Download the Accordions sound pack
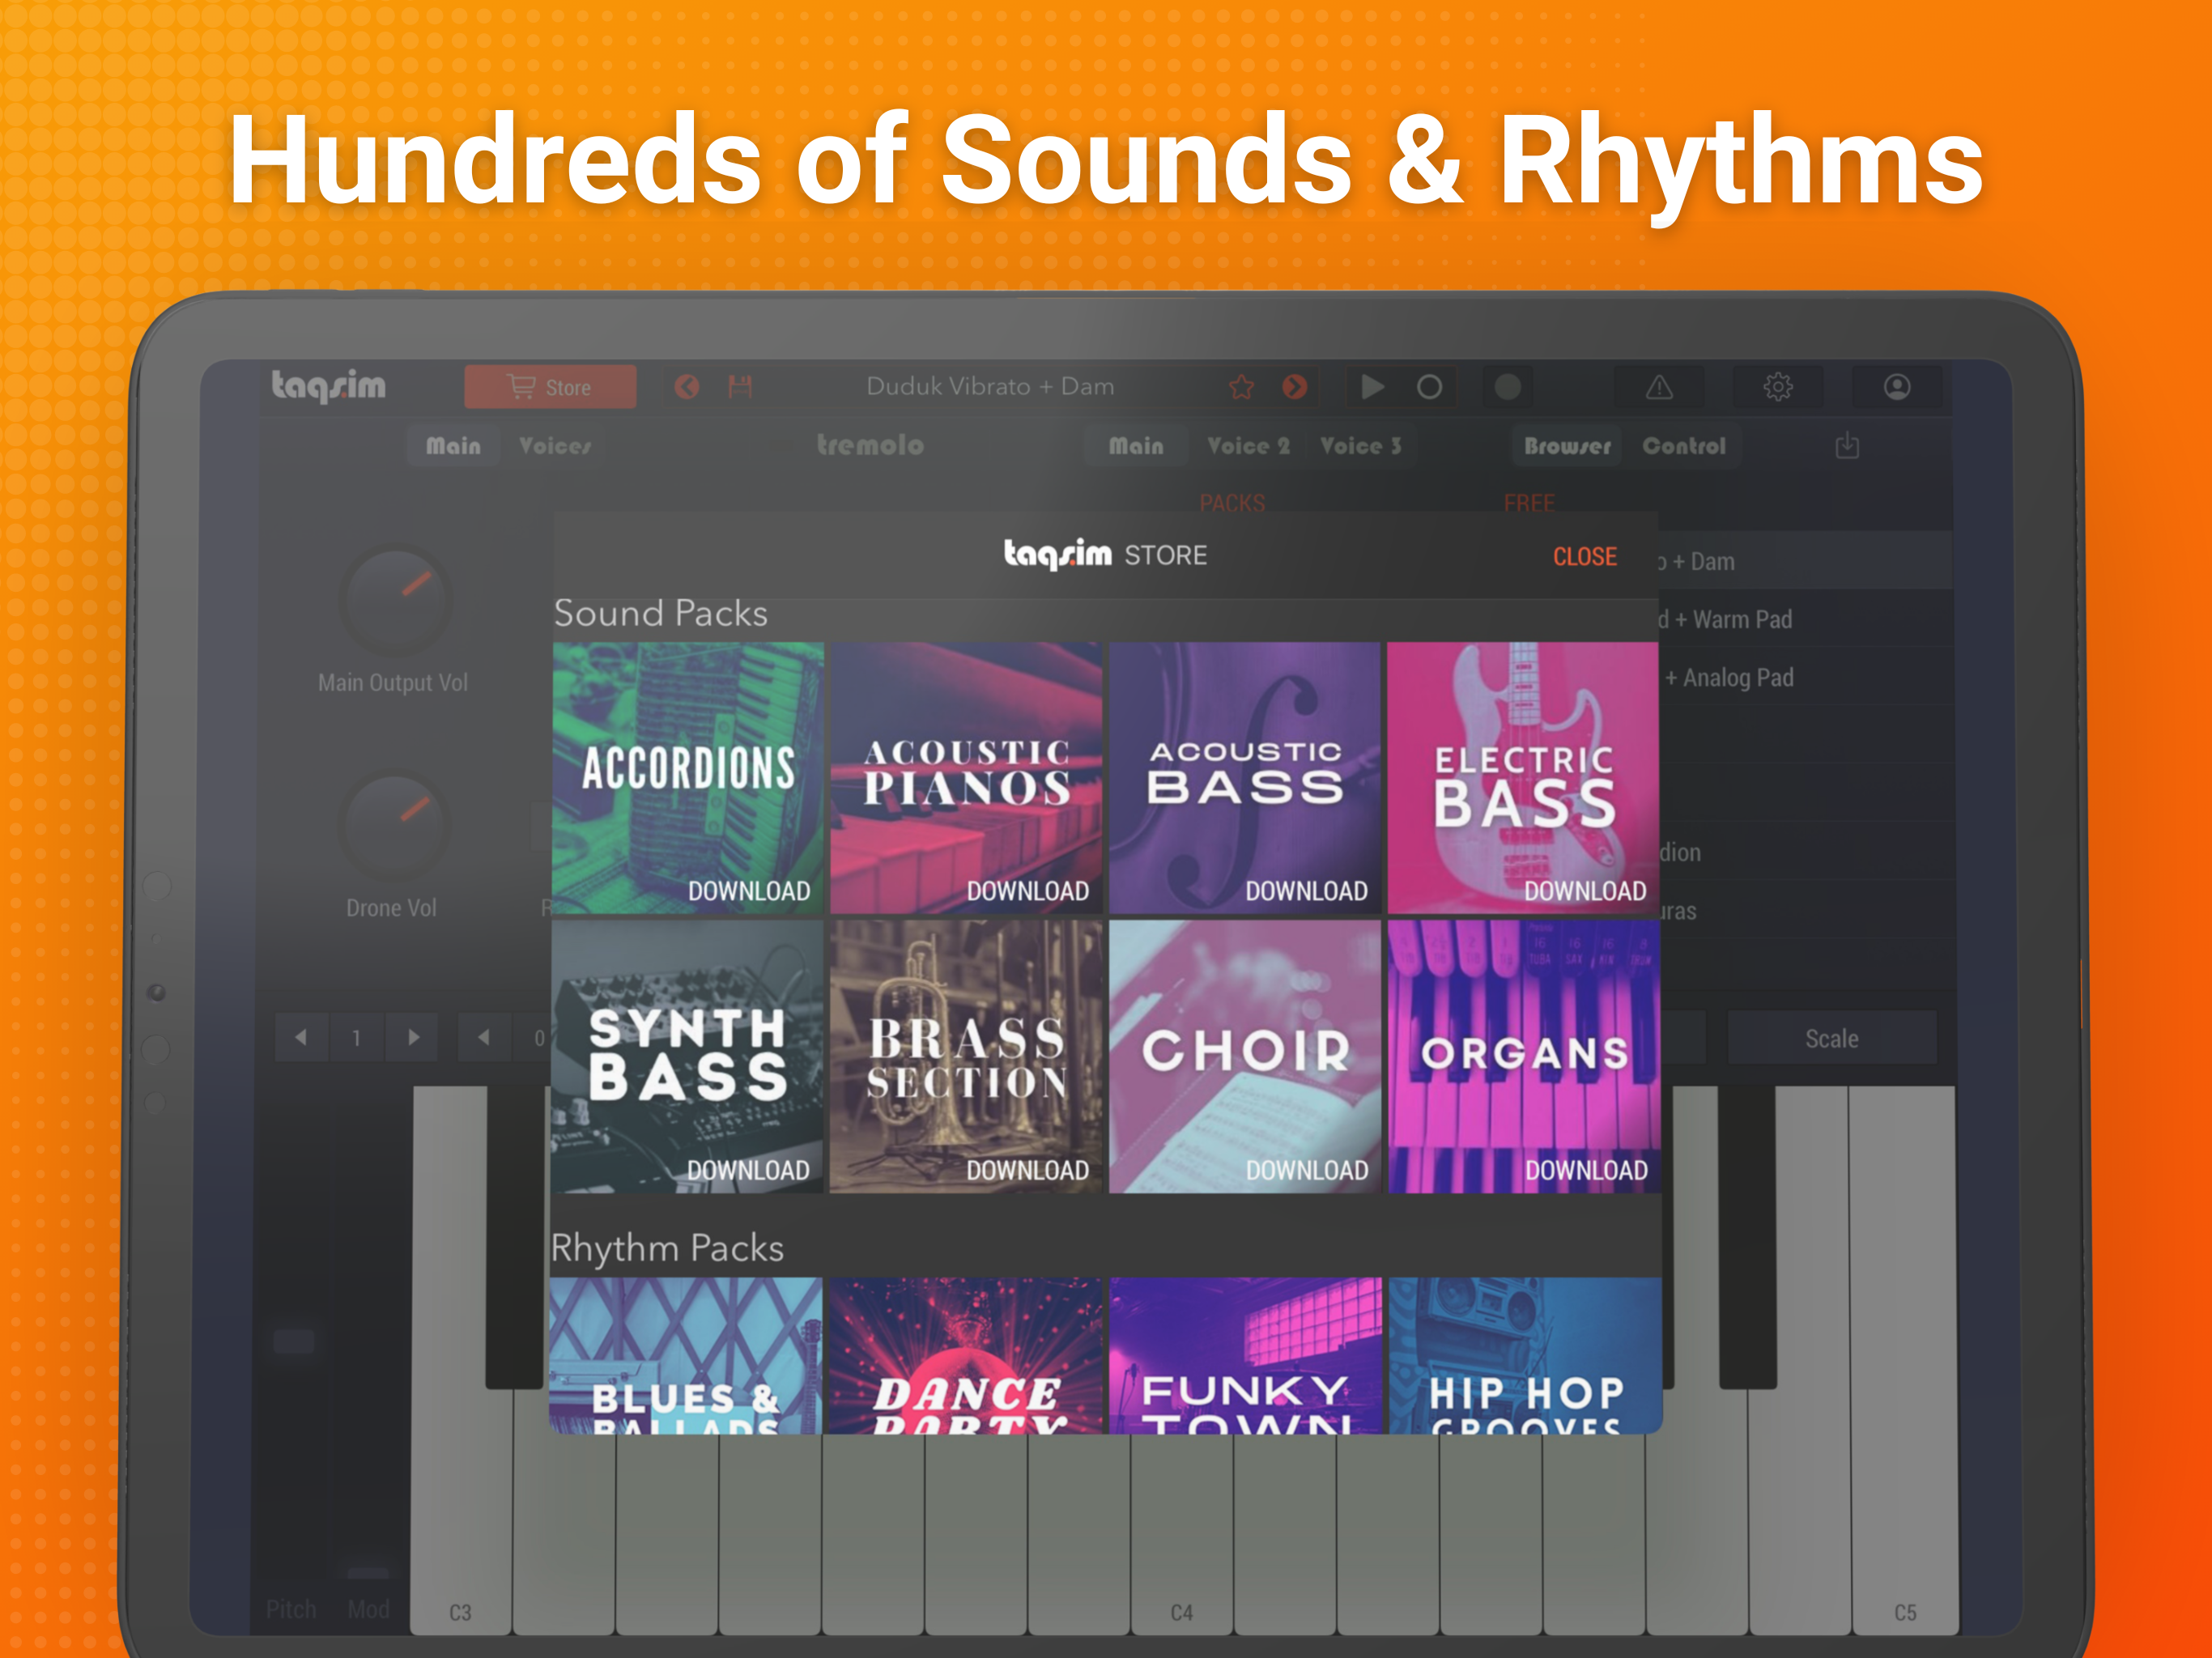This screenshot has height=1658, width=2212. [x=748, y=891]
